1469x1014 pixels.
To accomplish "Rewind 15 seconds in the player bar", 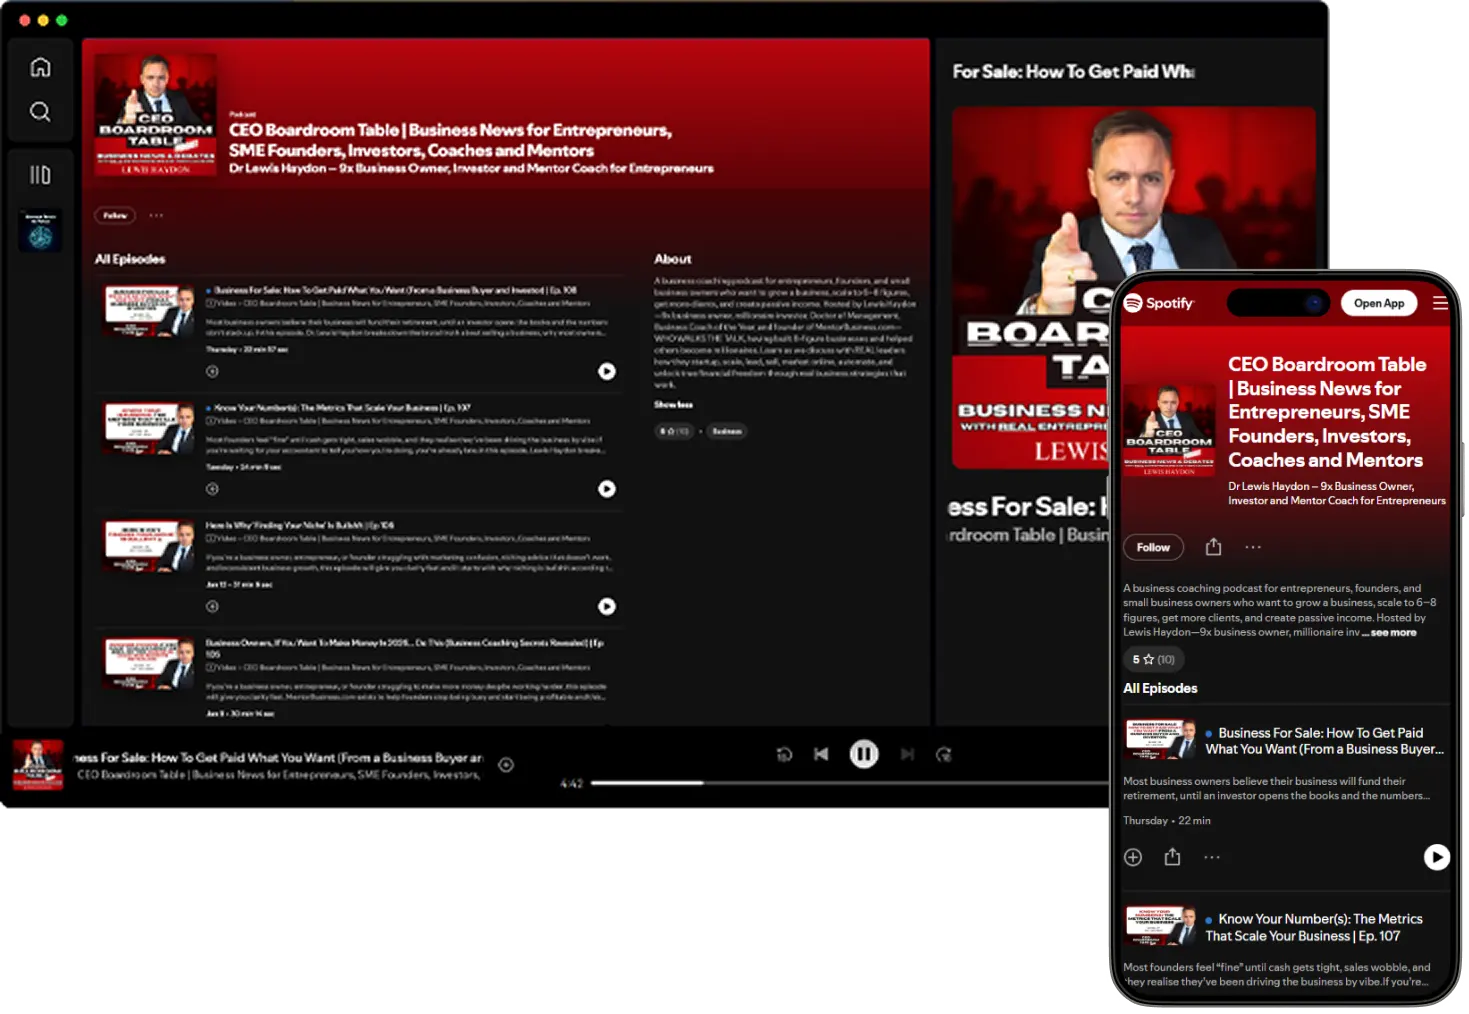I will coord(784,754).
